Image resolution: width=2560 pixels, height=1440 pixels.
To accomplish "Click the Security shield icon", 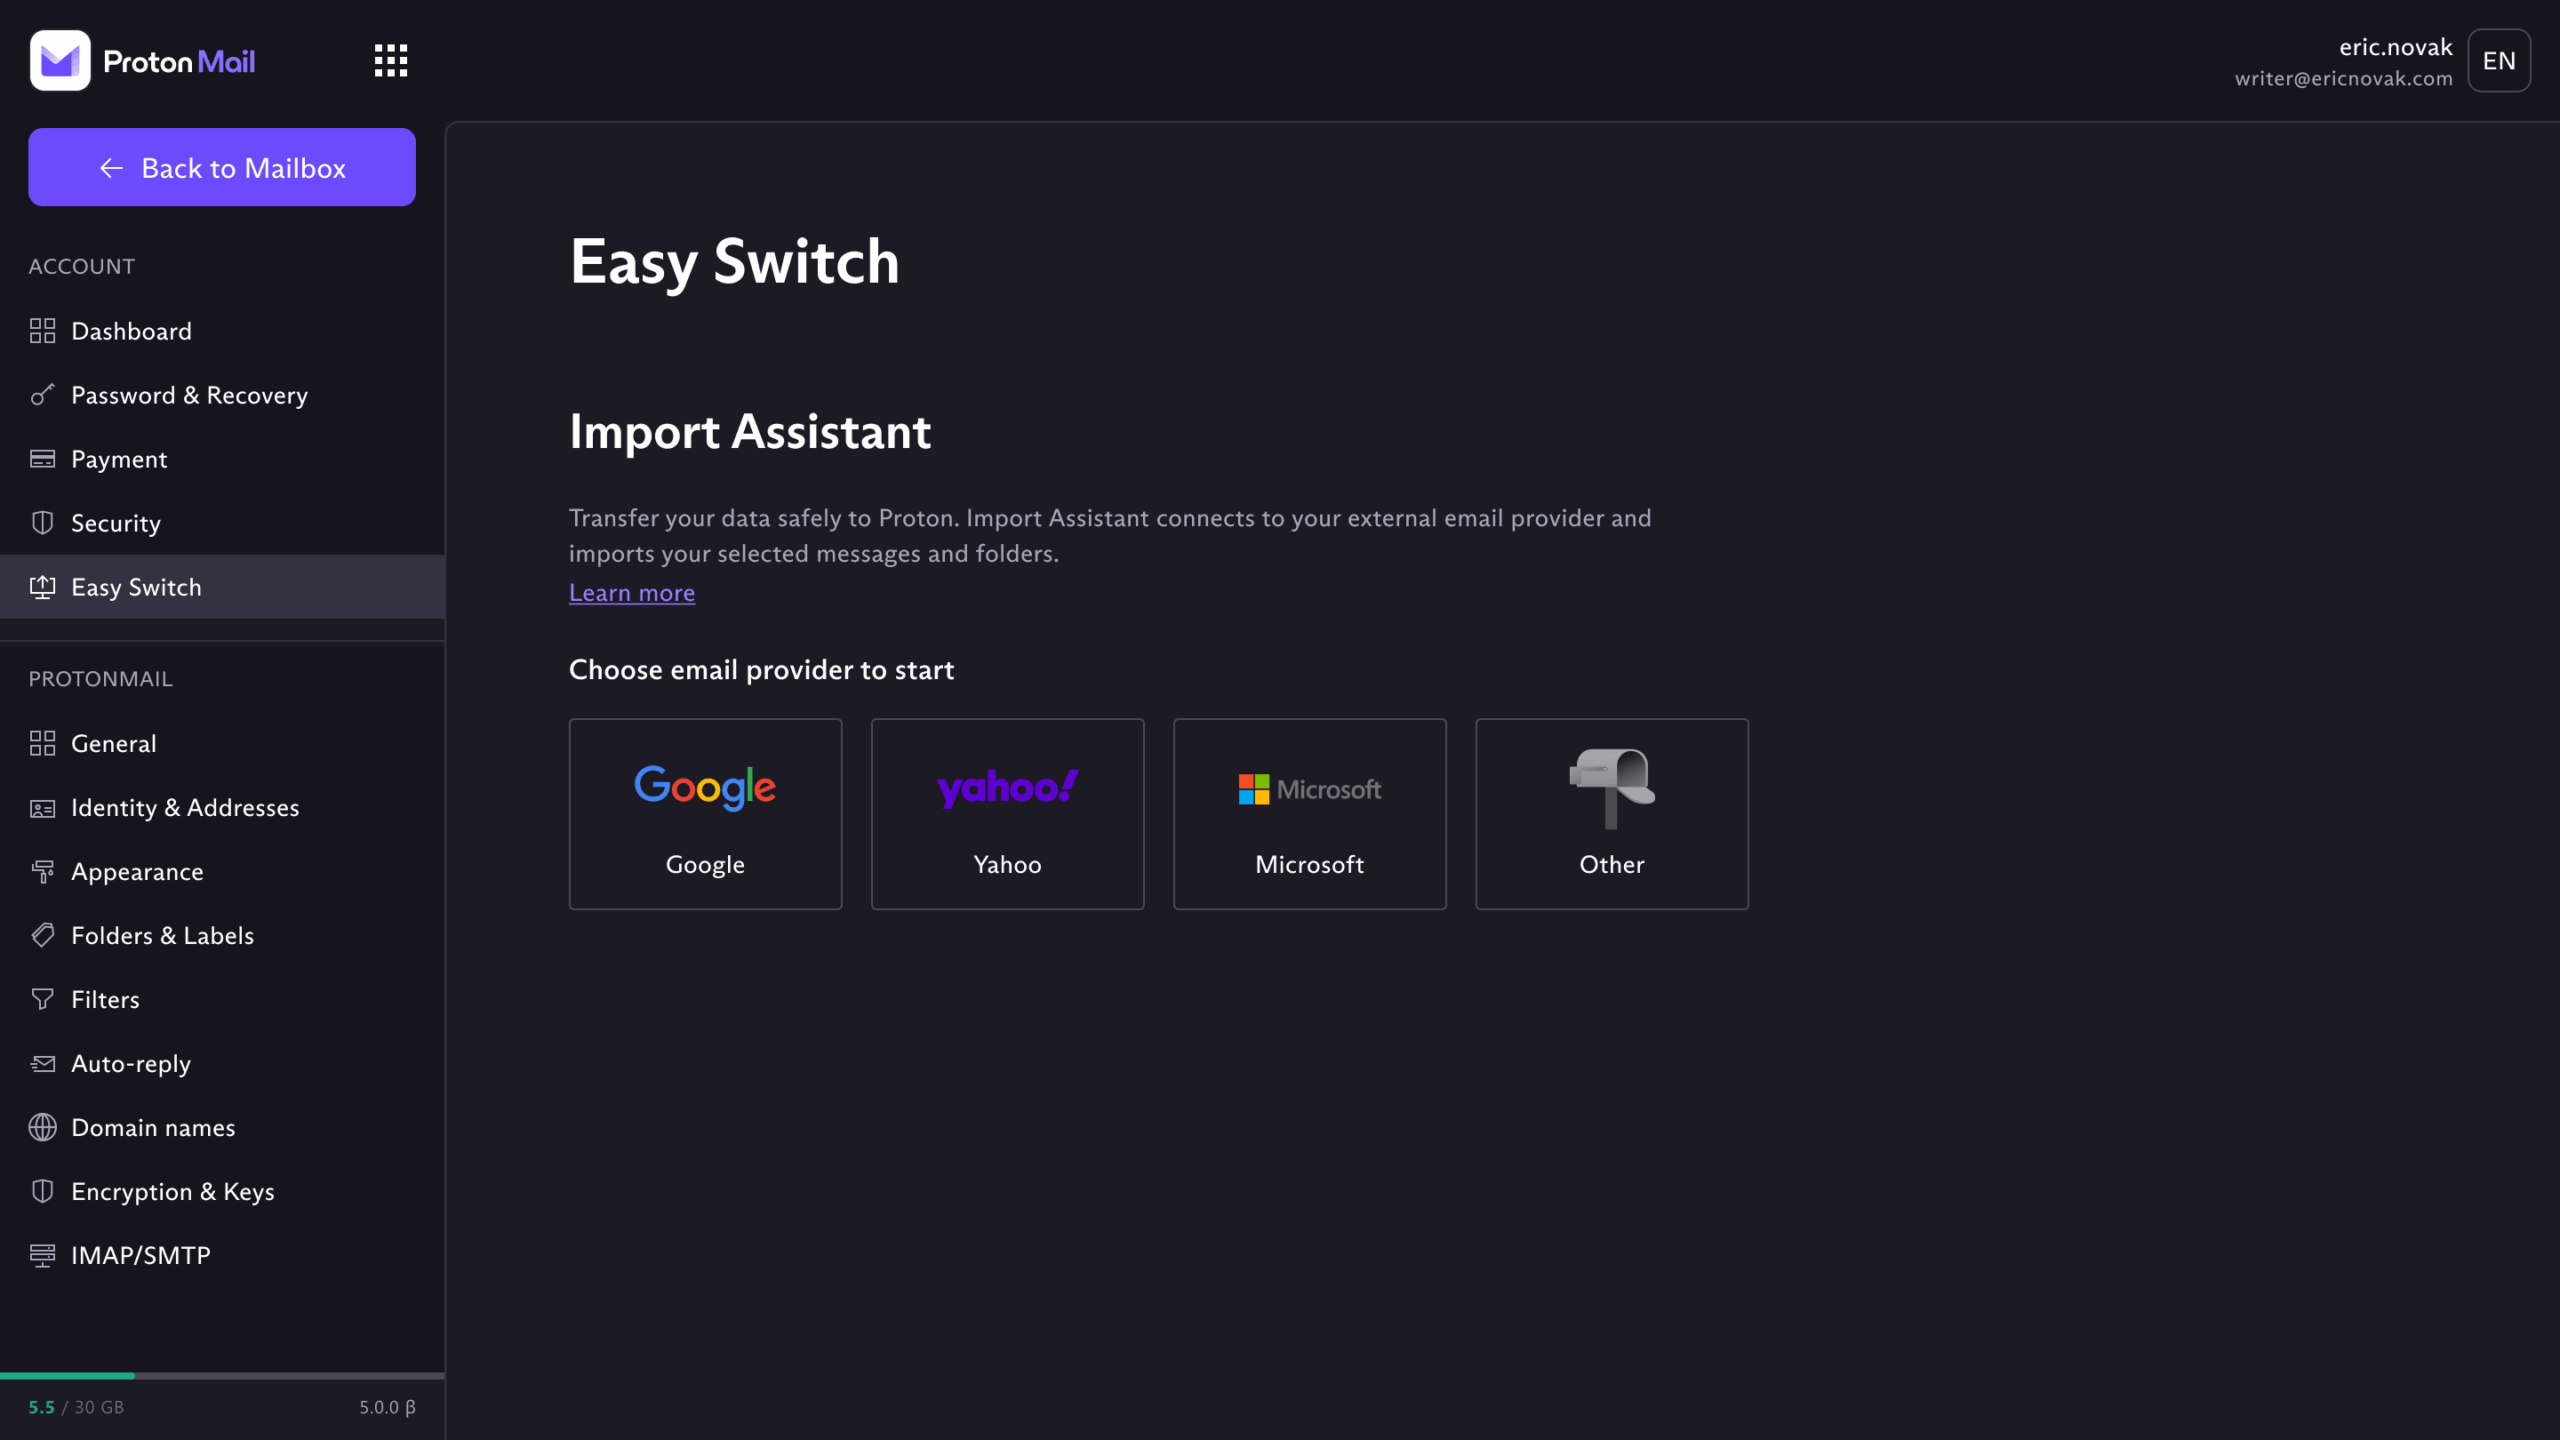I will pos(42,523).
